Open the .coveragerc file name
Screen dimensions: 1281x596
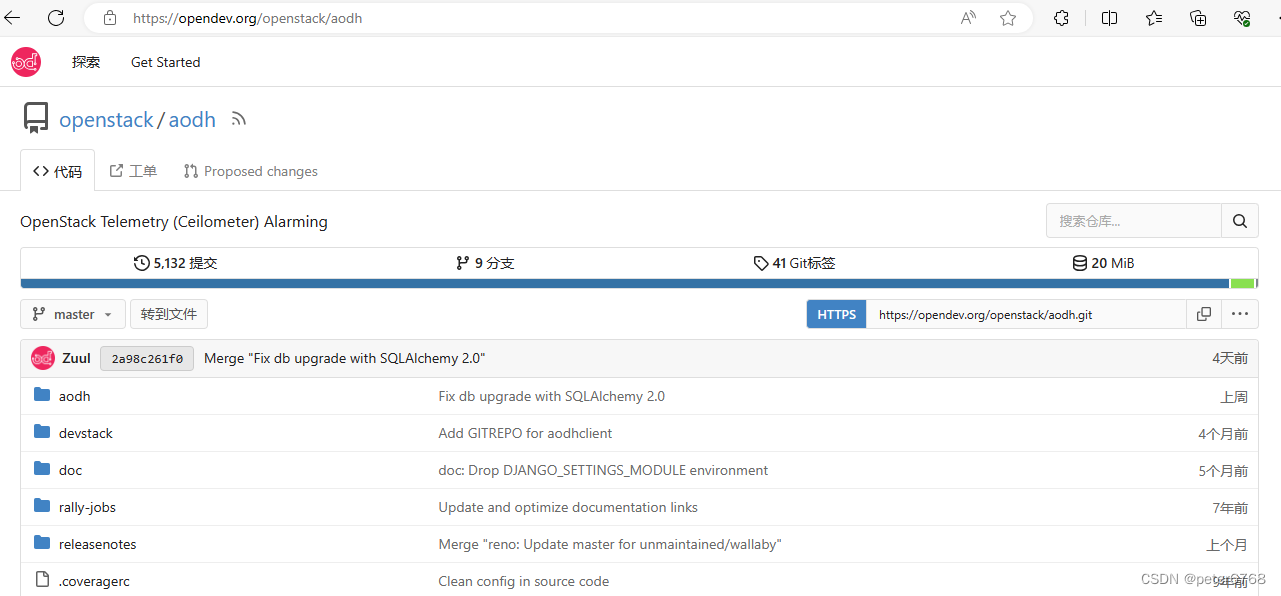point(95,581)
